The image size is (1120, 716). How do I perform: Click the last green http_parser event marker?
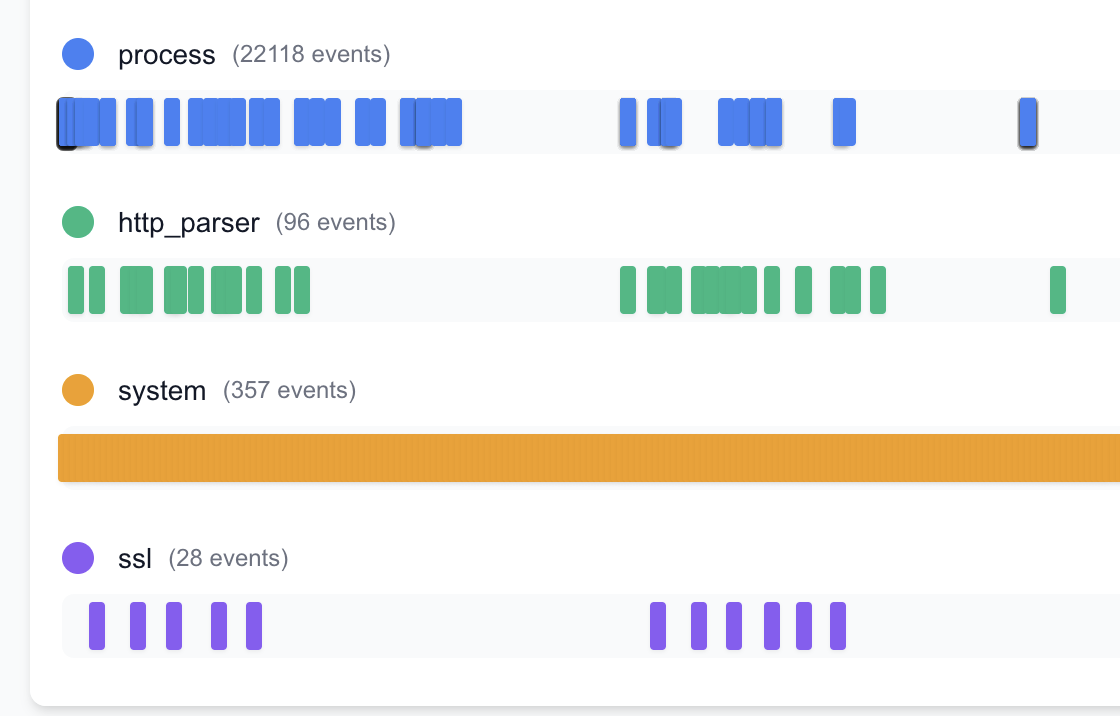click(1056, 289)
